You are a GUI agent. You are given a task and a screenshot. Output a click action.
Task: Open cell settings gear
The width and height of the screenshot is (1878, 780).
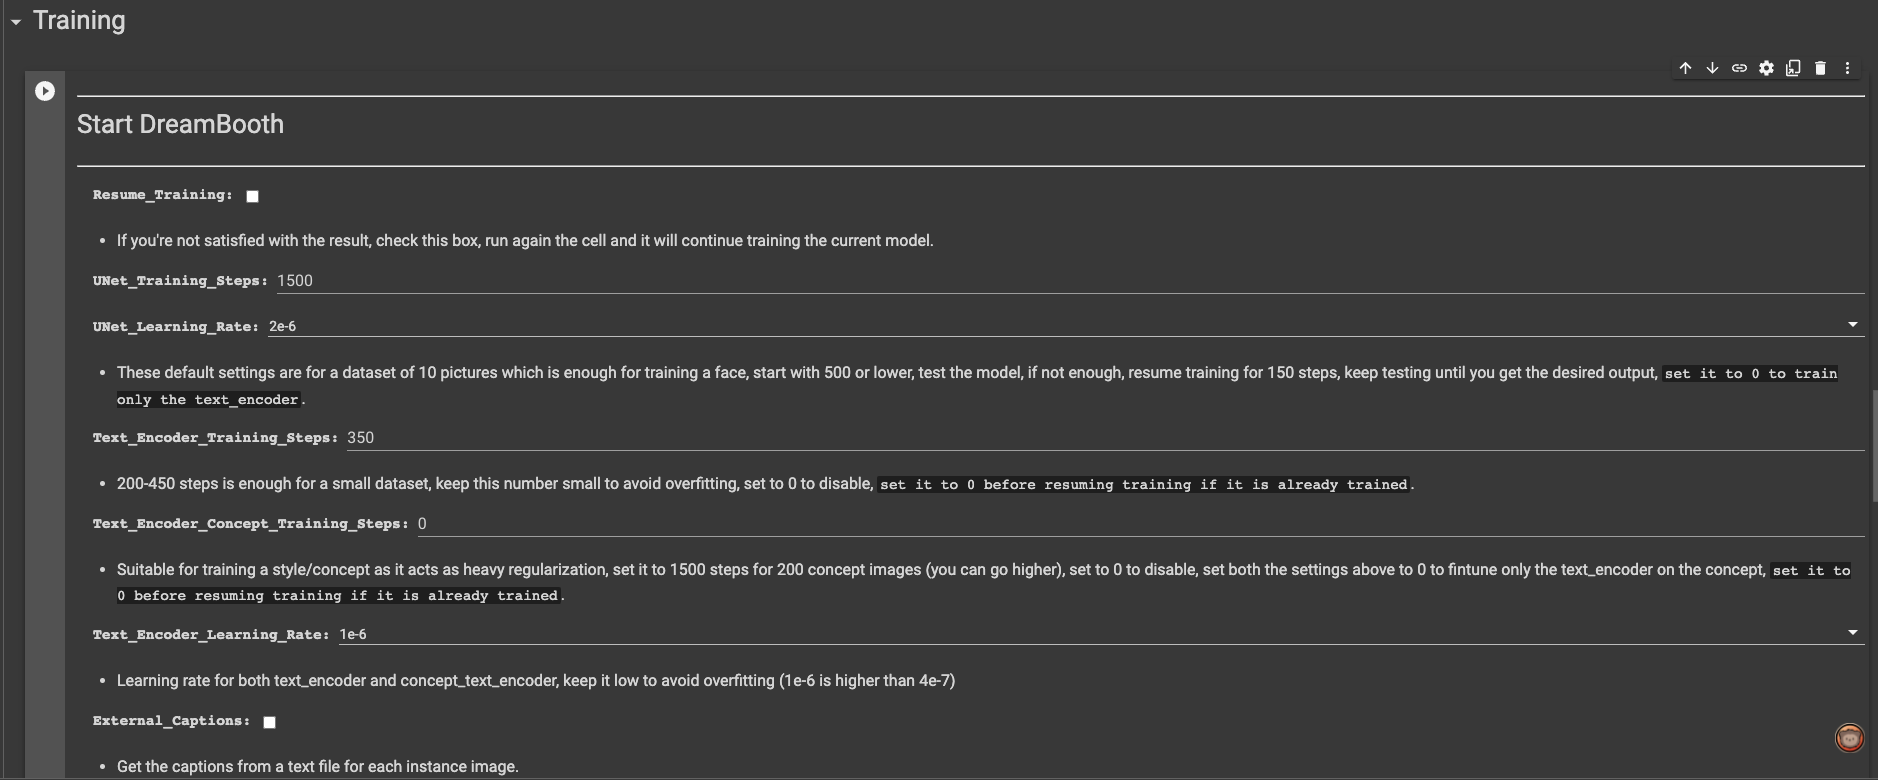(1766, 68)
